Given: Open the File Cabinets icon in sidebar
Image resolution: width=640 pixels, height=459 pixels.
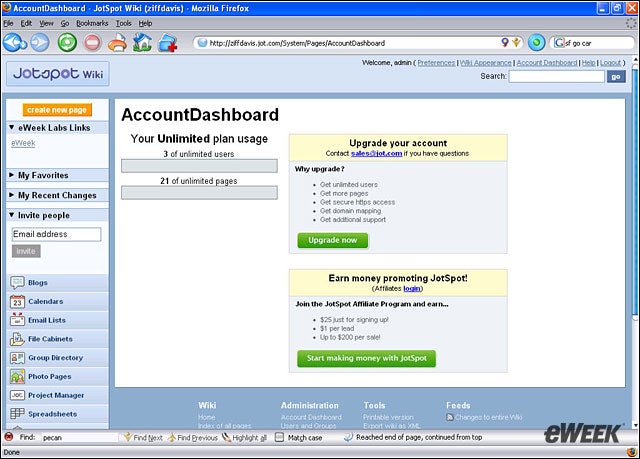Looking at the screenshot, I should click(17, 339).
